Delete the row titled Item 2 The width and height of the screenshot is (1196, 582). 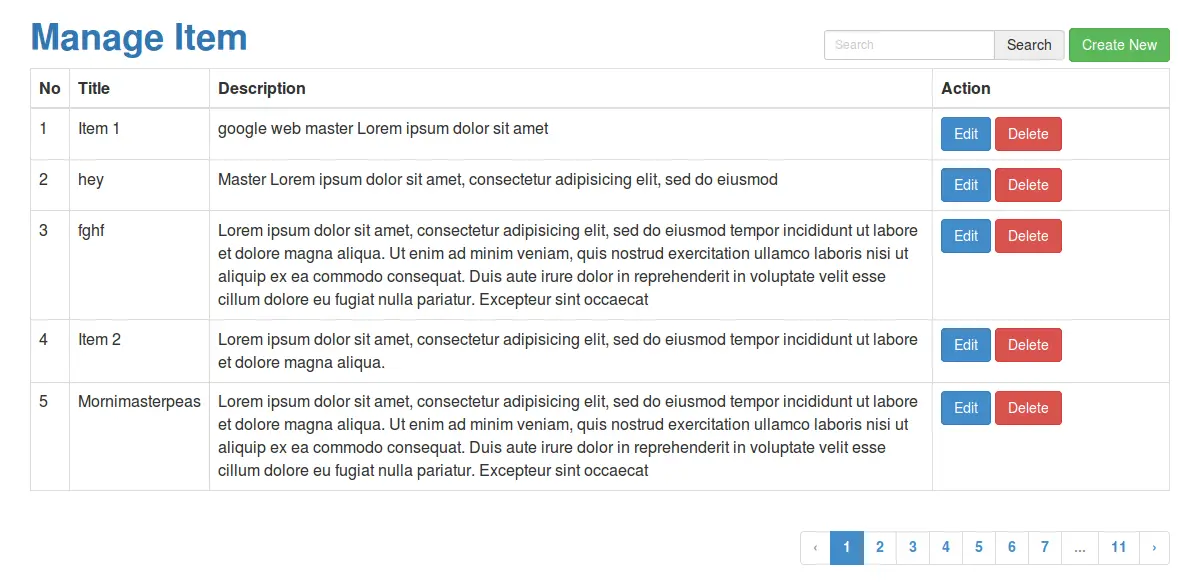pos(1028,344)
